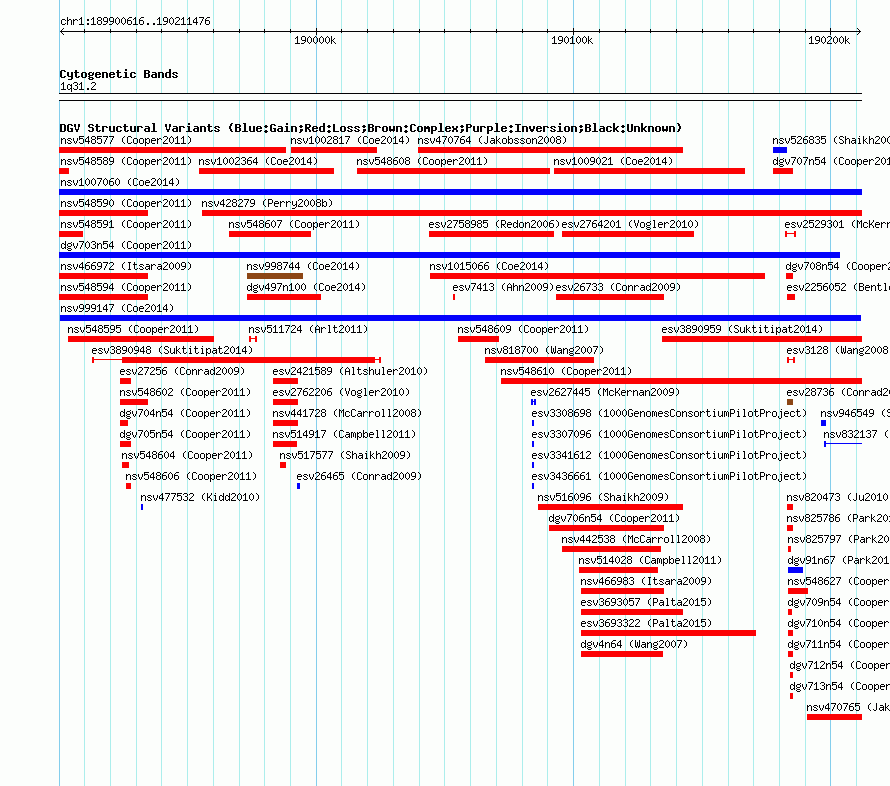Click the blue gain bar under dgv91n67
Screen dimensions: 890x786
795,570
